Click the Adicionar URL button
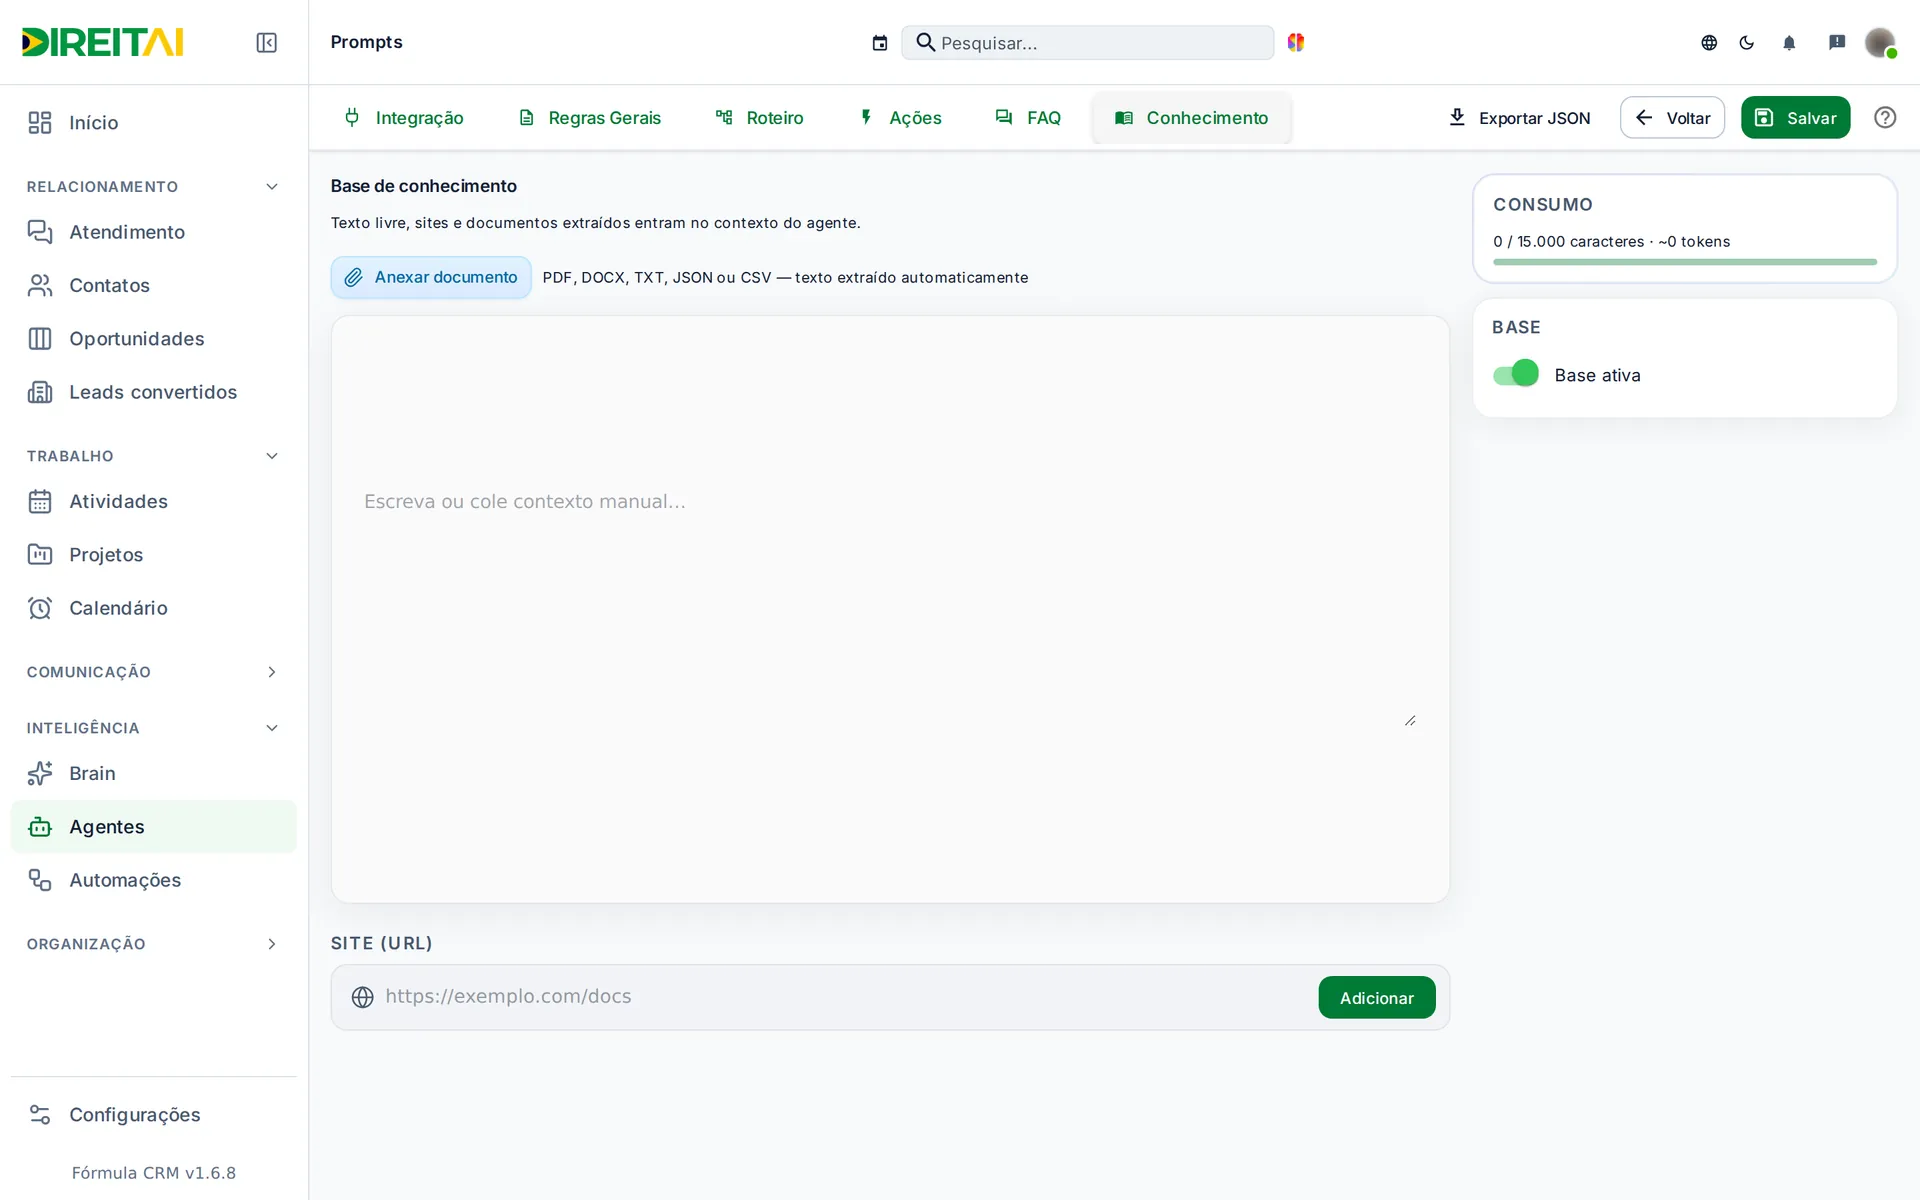This screenshot has height=1200, width=1920. 1376,997
